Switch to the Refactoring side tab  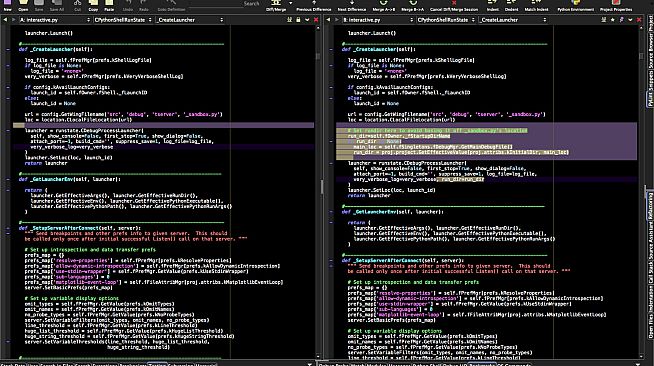click(x=650, y=206)
